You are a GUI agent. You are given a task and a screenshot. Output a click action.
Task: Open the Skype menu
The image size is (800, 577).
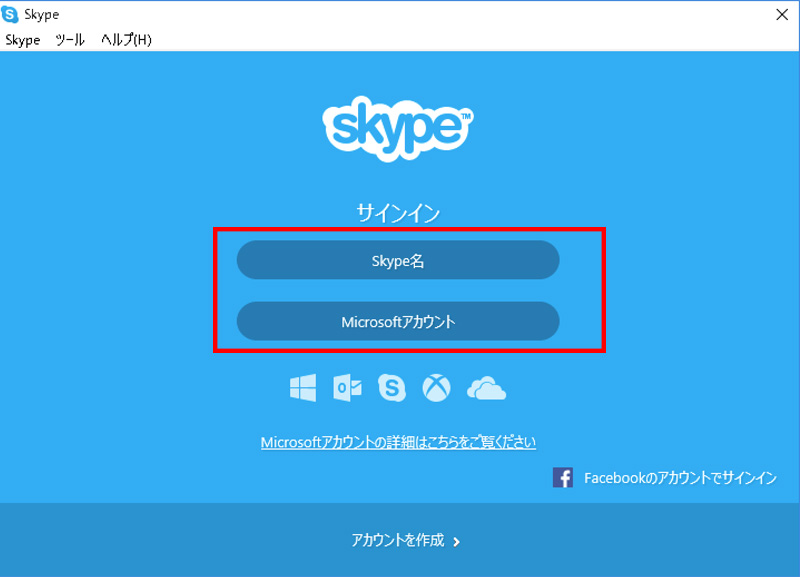click(x=20, y=40)
